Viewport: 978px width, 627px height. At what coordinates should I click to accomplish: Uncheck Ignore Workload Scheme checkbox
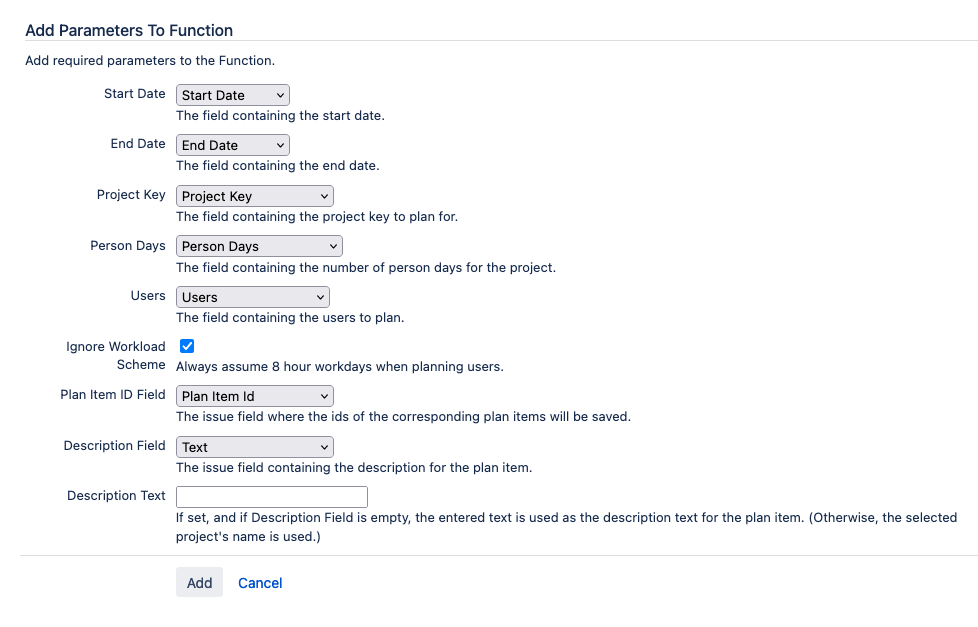186,346
